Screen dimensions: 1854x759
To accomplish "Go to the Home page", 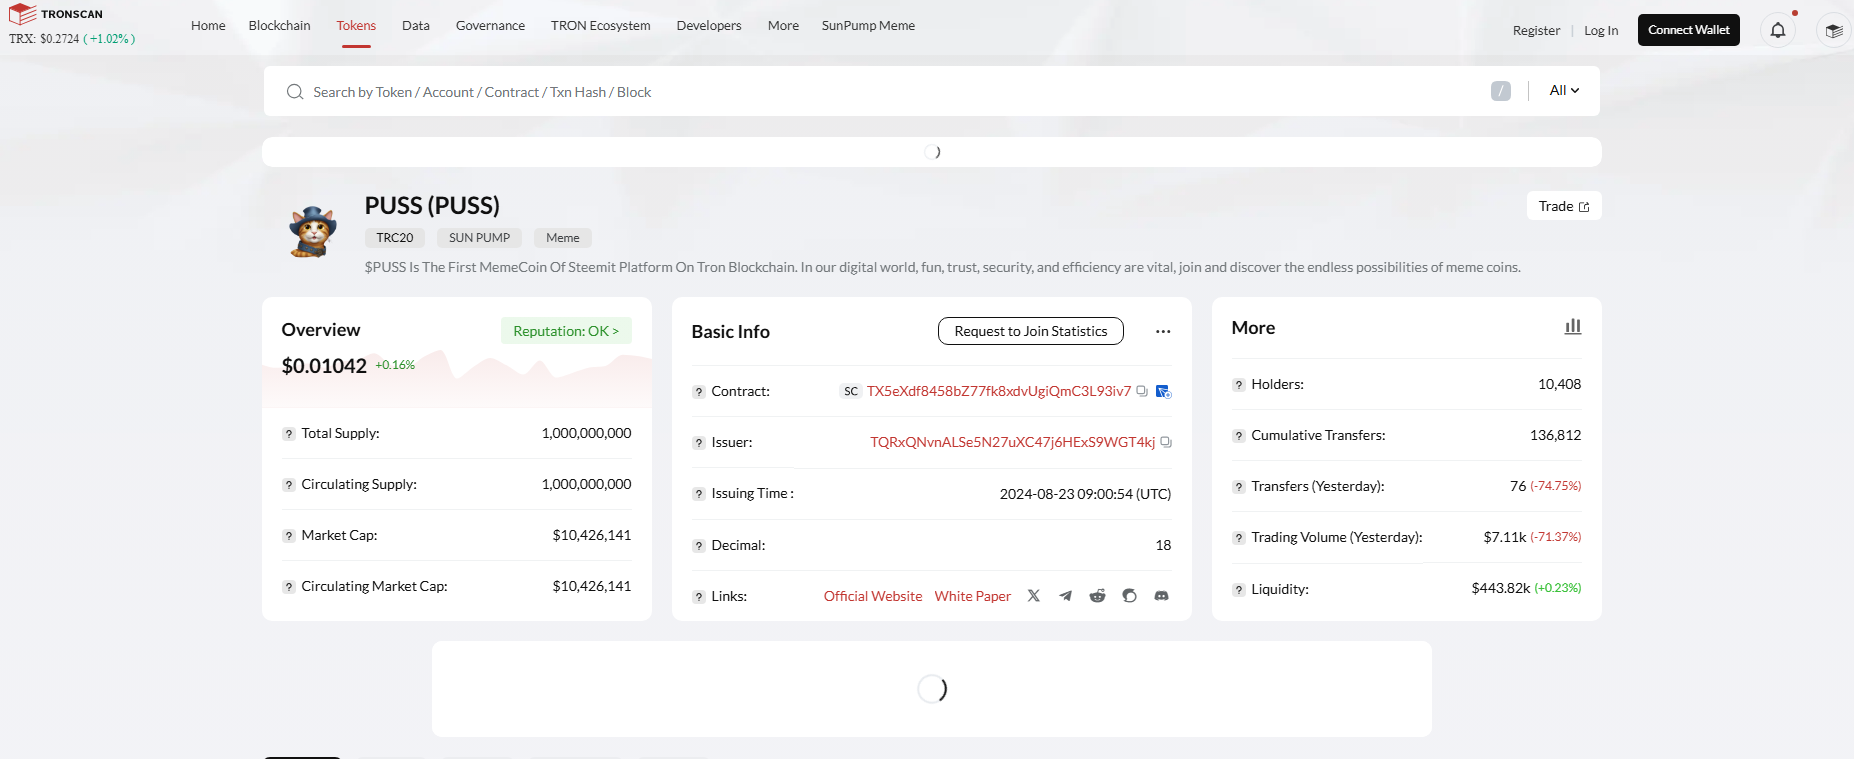I will 208,25.
